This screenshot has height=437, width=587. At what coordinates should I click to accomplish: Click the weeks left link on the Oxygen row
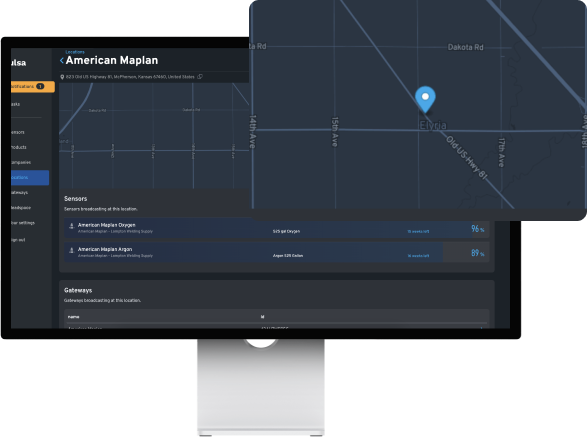[x=418, y=231]
